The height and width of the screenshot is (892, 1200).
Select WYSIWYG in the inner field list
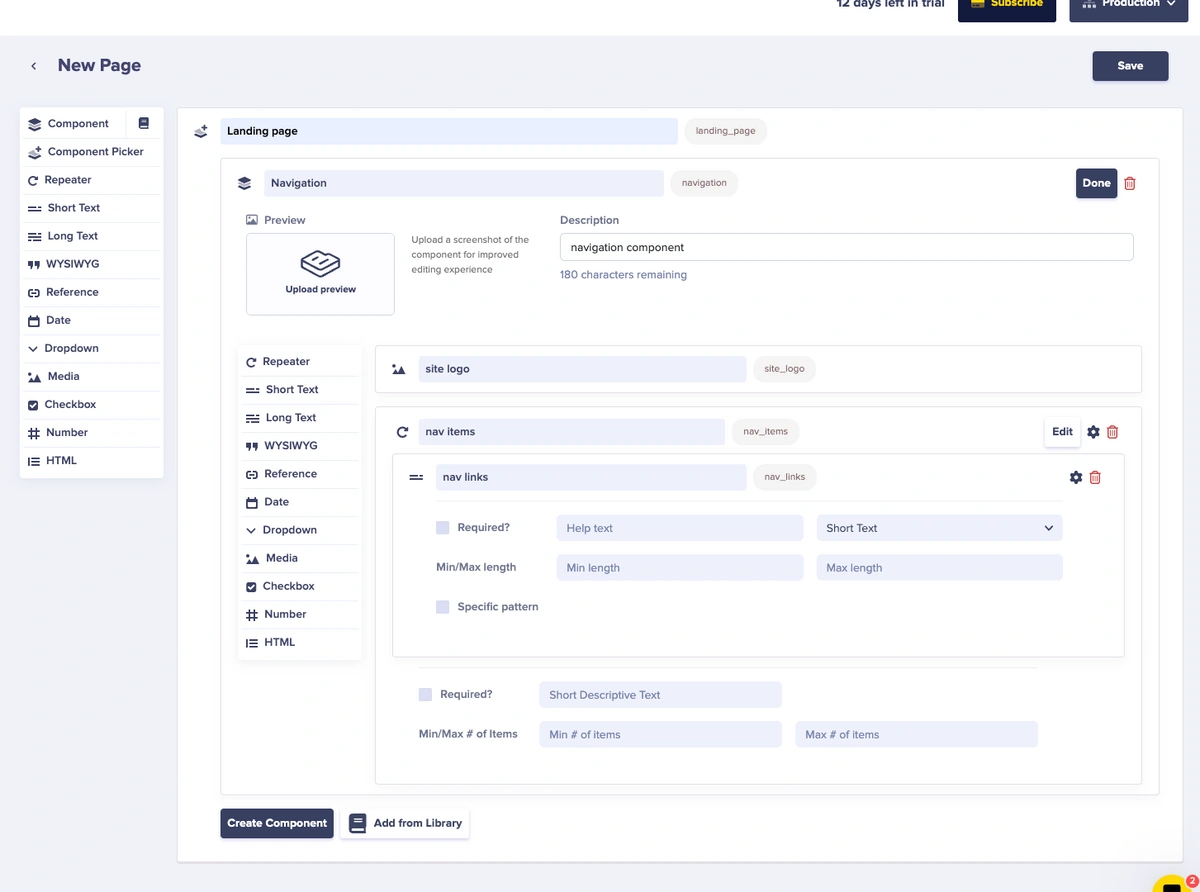pos(290,446)
